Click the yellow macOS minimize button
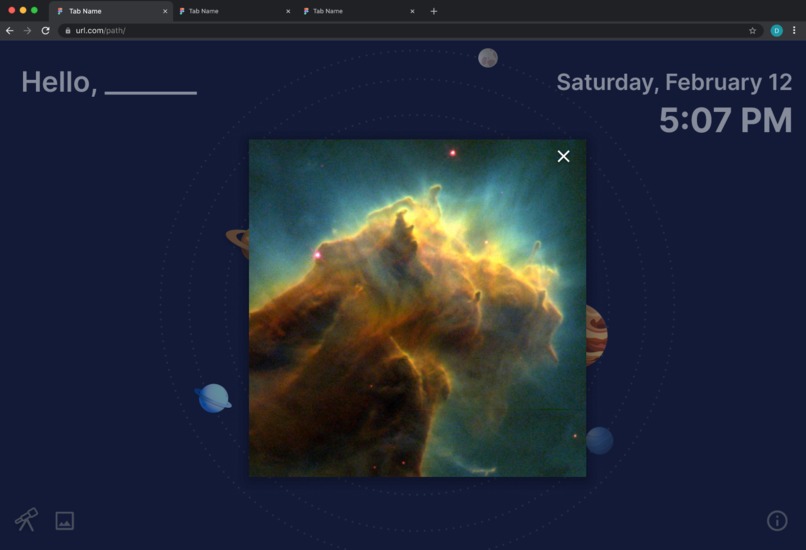Screen dimensions: 806x550 tap(23, 10)
